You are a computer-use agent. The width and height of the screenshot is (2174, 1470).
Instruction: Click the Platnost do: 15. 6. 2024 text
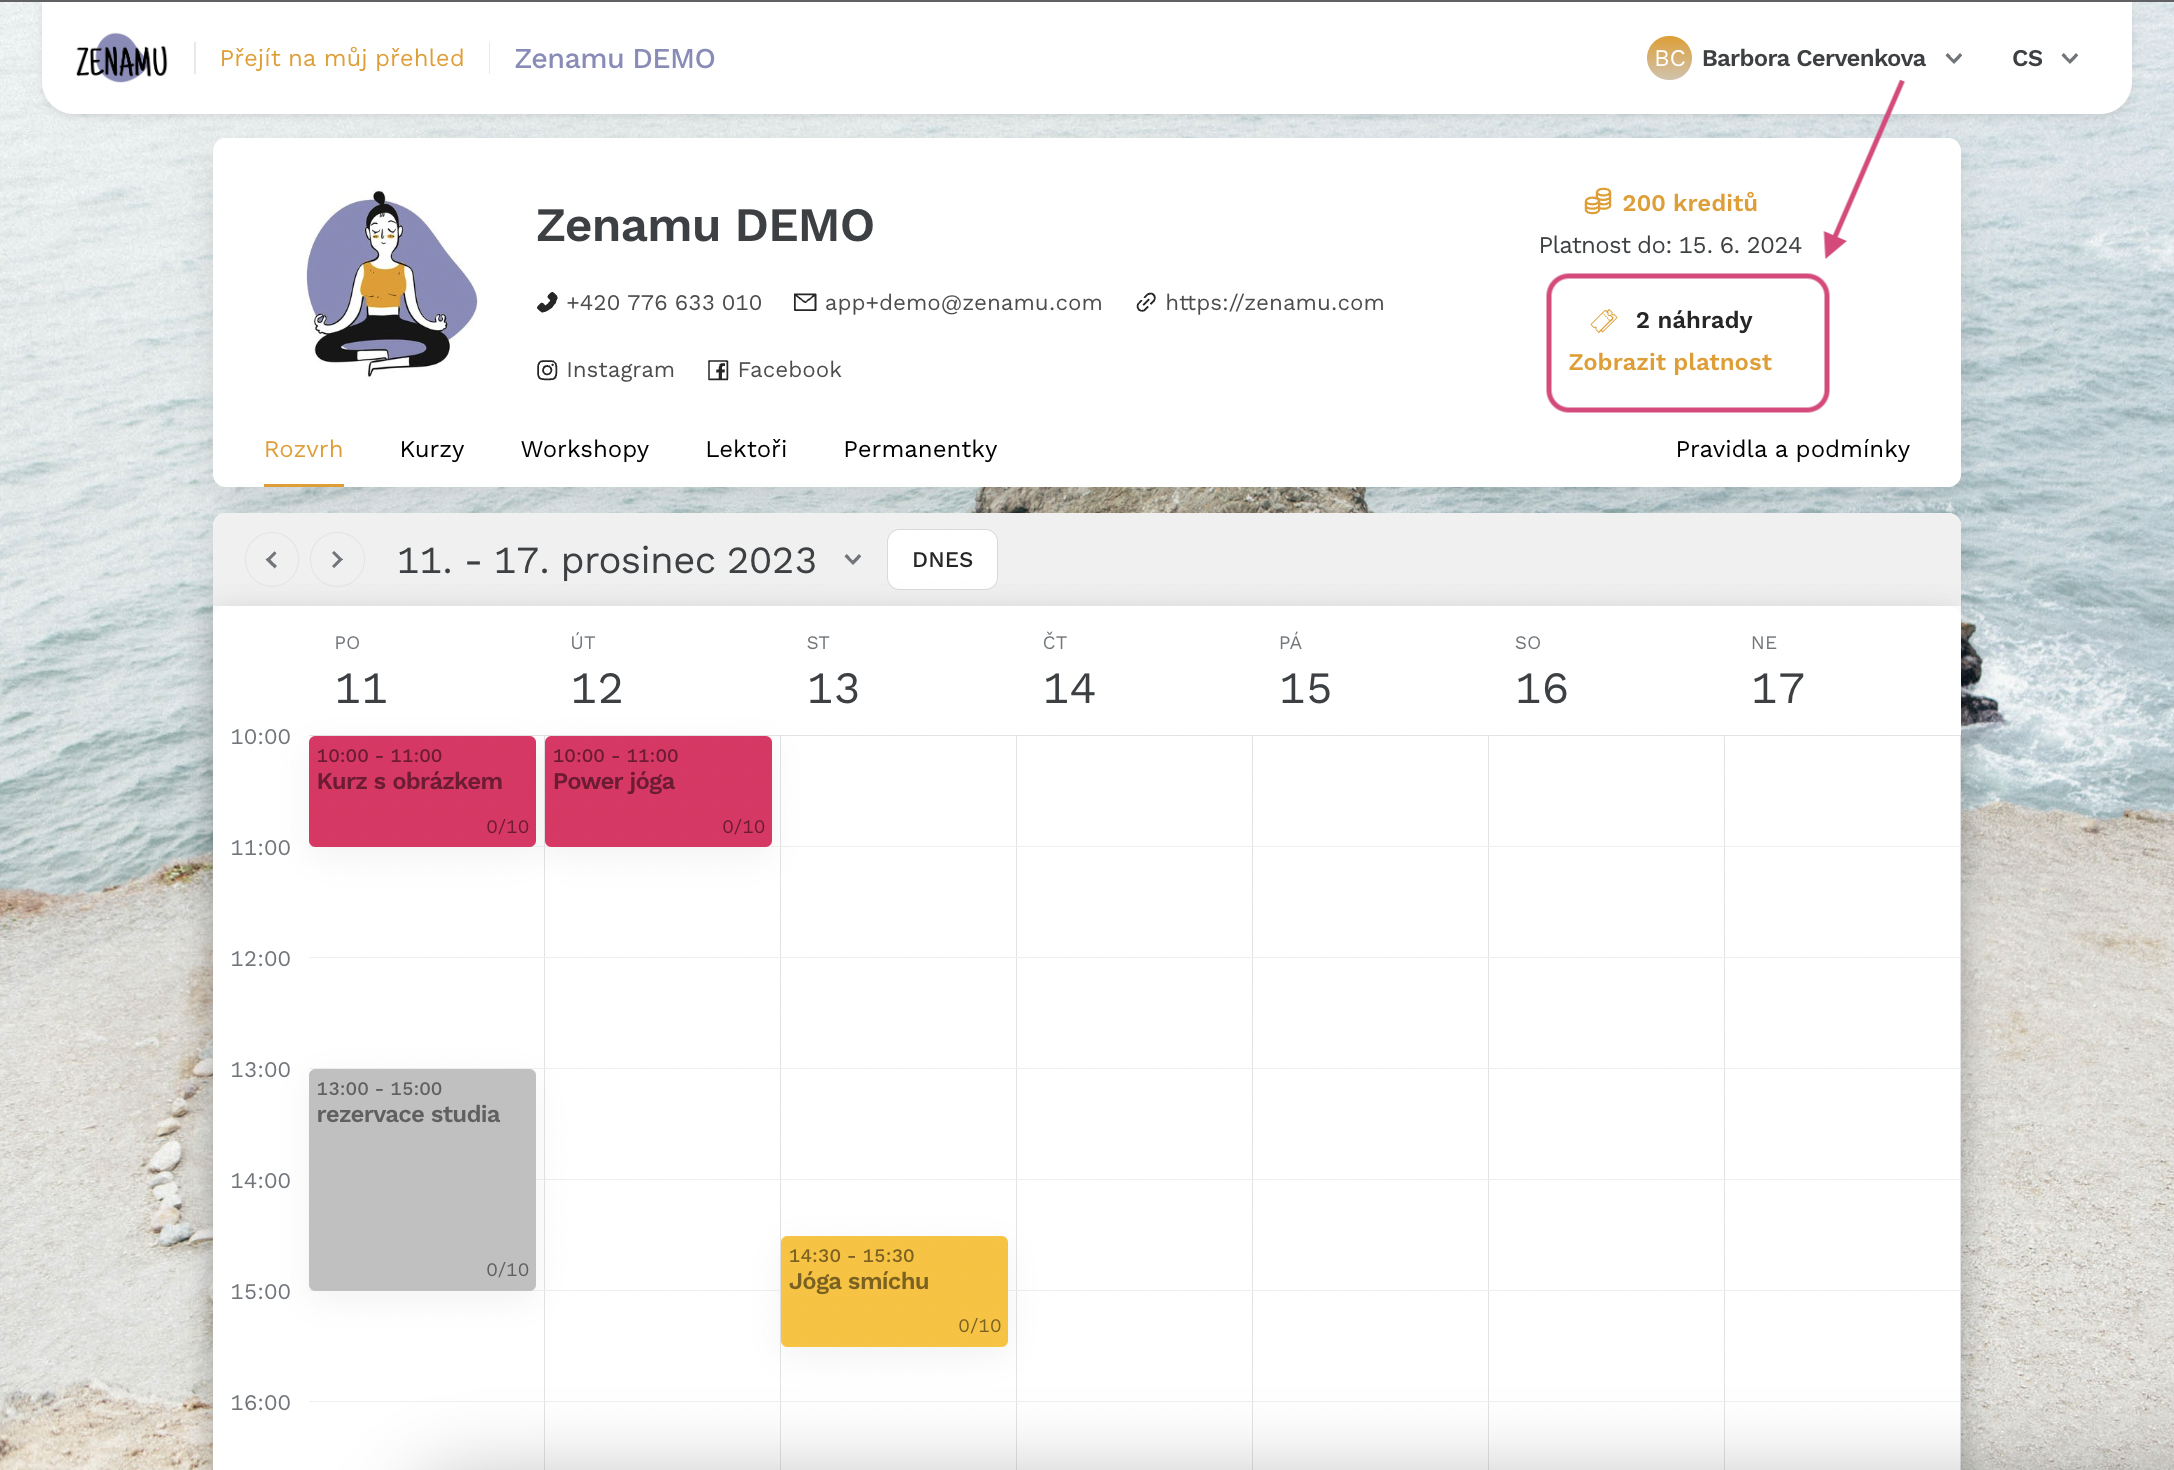[x=1670, y=245]
